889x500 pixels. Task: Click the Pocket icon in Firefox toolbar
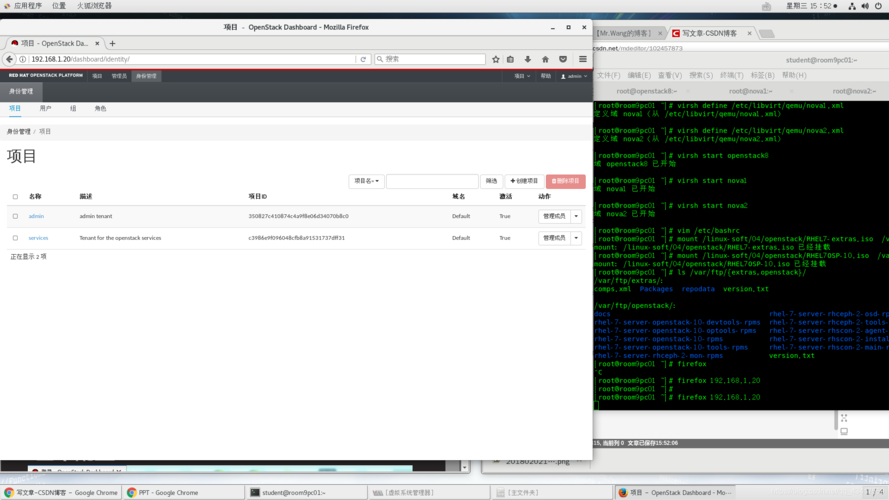point(563,59)
